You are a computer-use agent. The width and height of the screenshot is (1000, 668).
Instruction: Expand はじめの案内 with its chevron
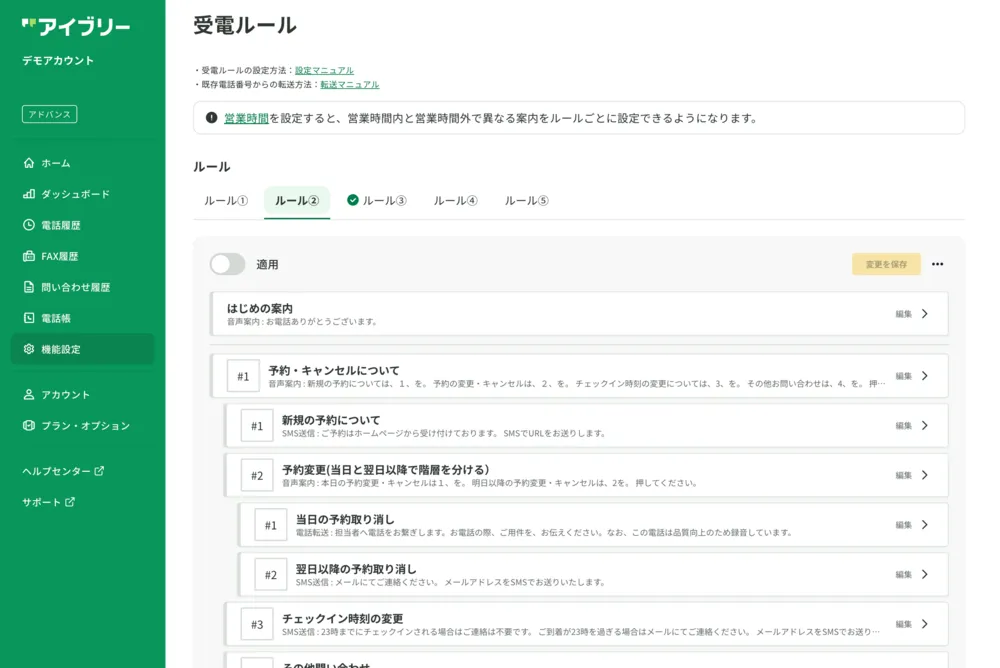(925, 314)
